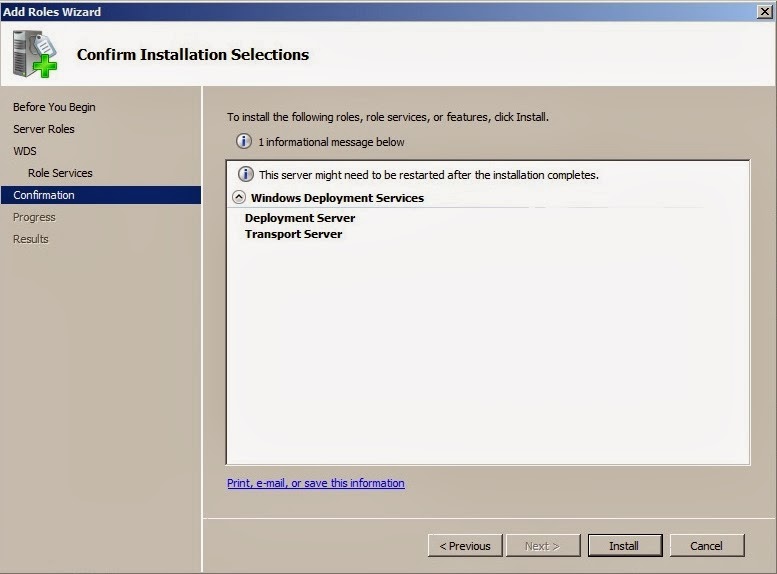Click info icon beside server restart message

click(x=246, y=174)
